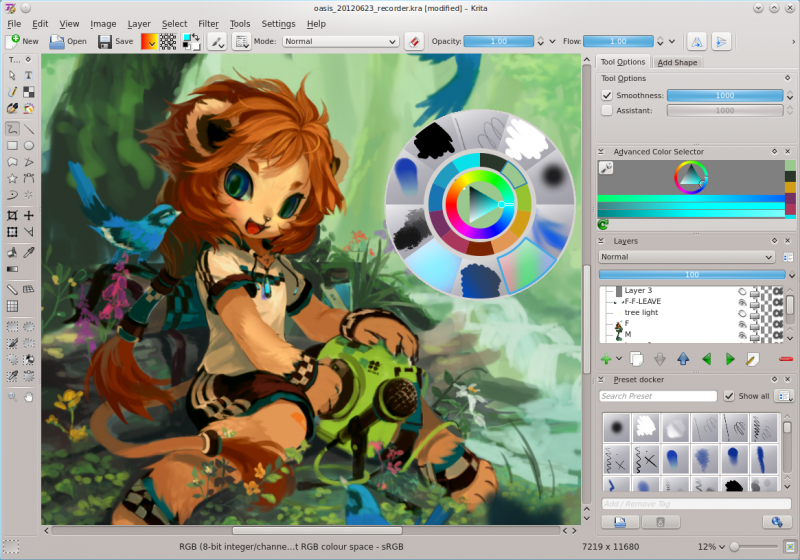Image resolution: width=800 pixels, height=560 pixels.
Task: Switch to the Tool Options tab
Action: (x=622, y=62)
